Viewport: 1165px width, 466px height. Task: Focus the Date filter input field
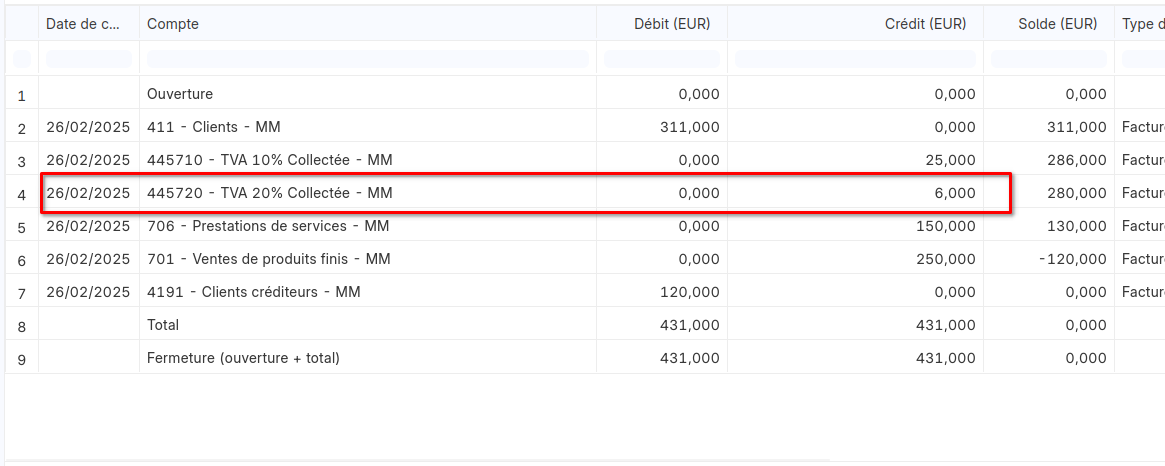coord(89,59)
